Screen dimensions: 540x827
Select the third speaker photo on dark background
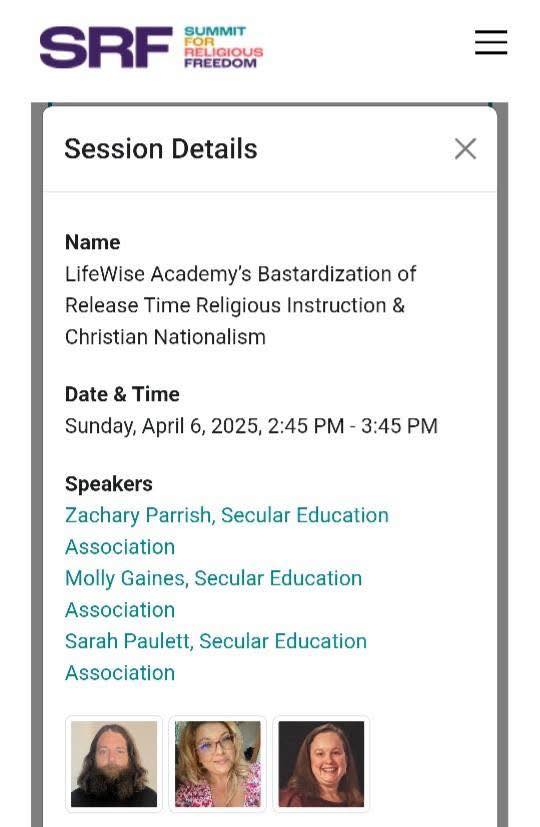(321, 764)
